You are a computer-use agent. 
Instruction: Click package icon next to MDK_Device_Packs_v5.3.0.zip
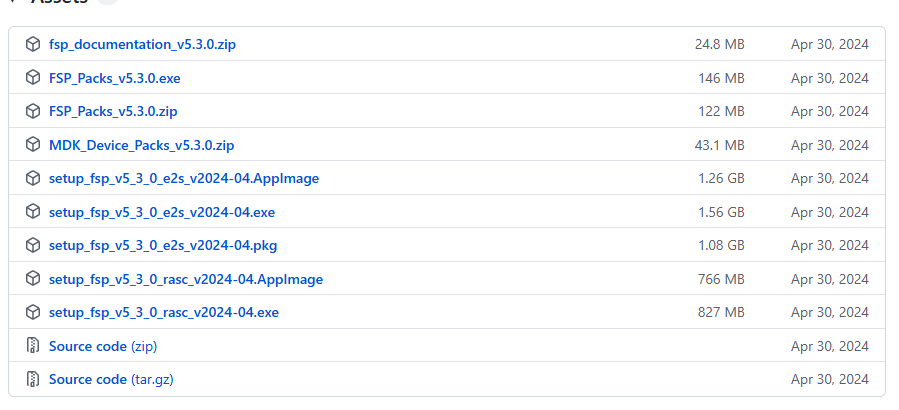[33, 145]
